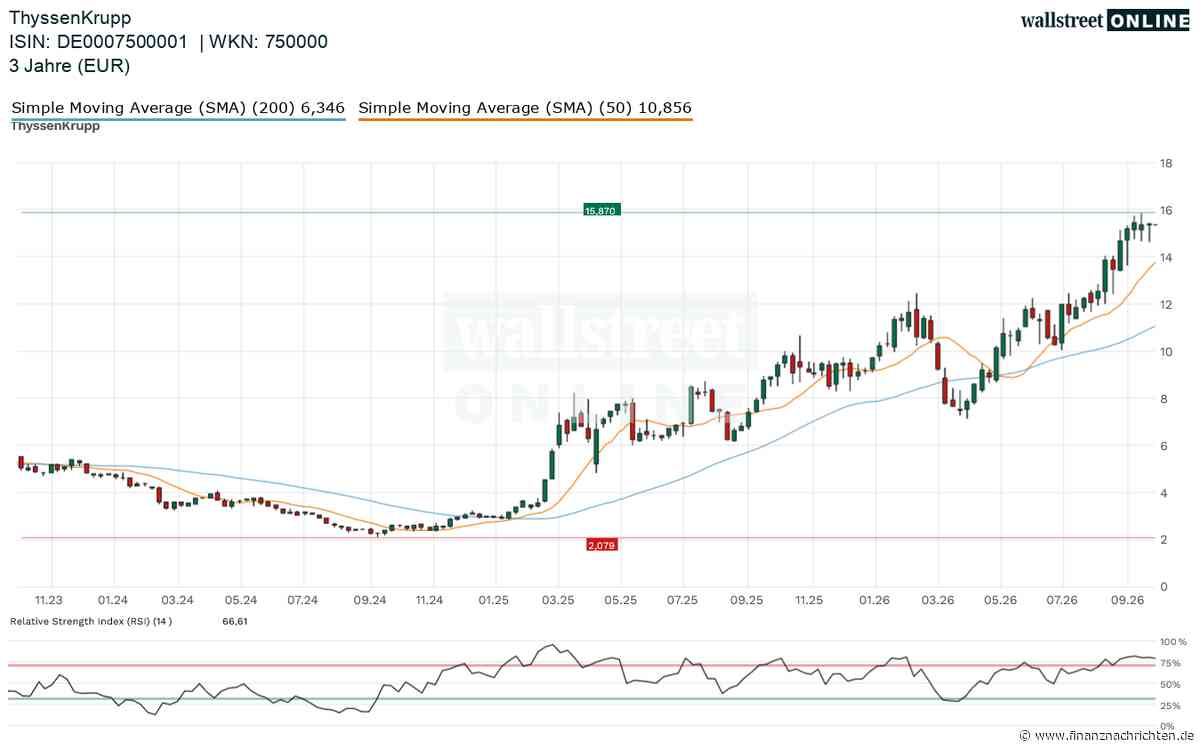
Task: Click the '3 Jahre (EUR)' label
Action: 69,66
